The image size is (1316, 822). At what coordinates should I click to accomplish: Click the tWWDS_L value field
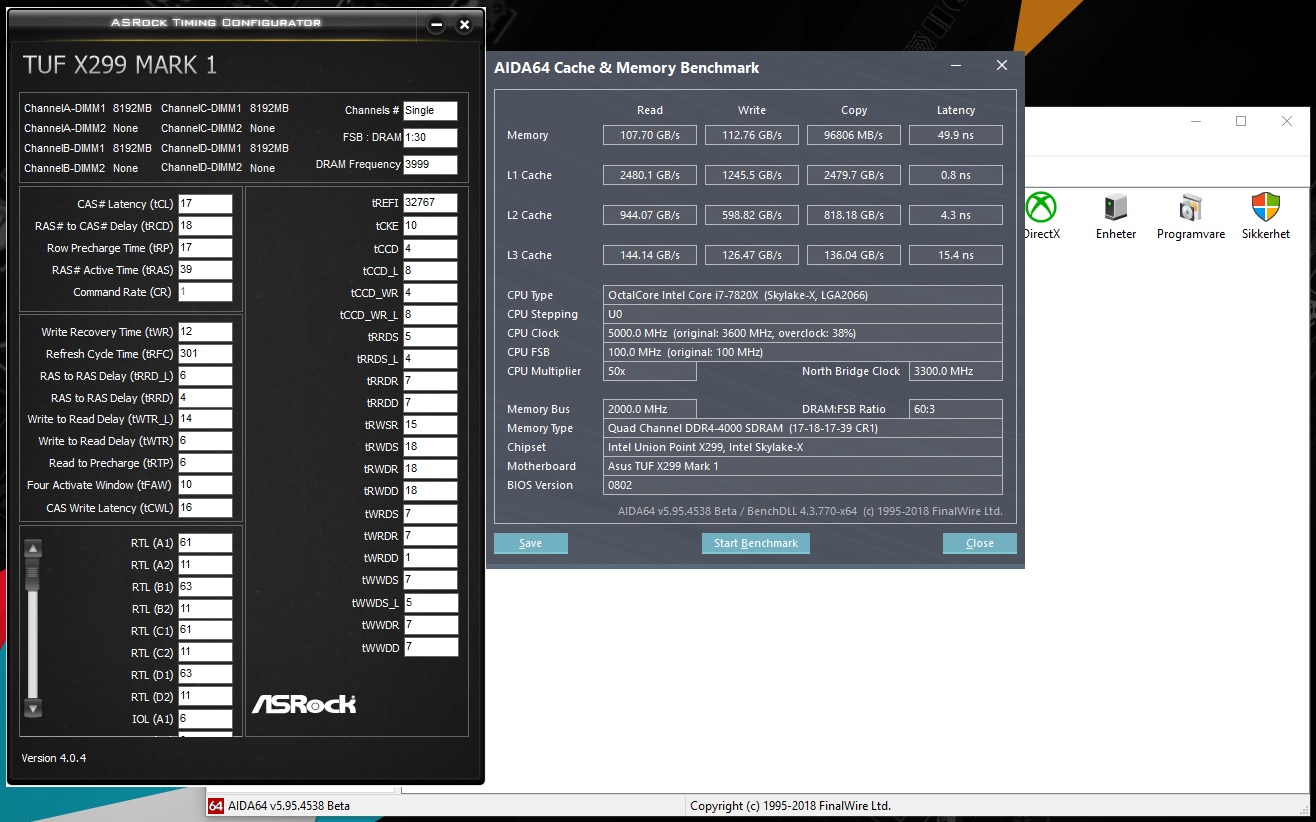point(430,603)
